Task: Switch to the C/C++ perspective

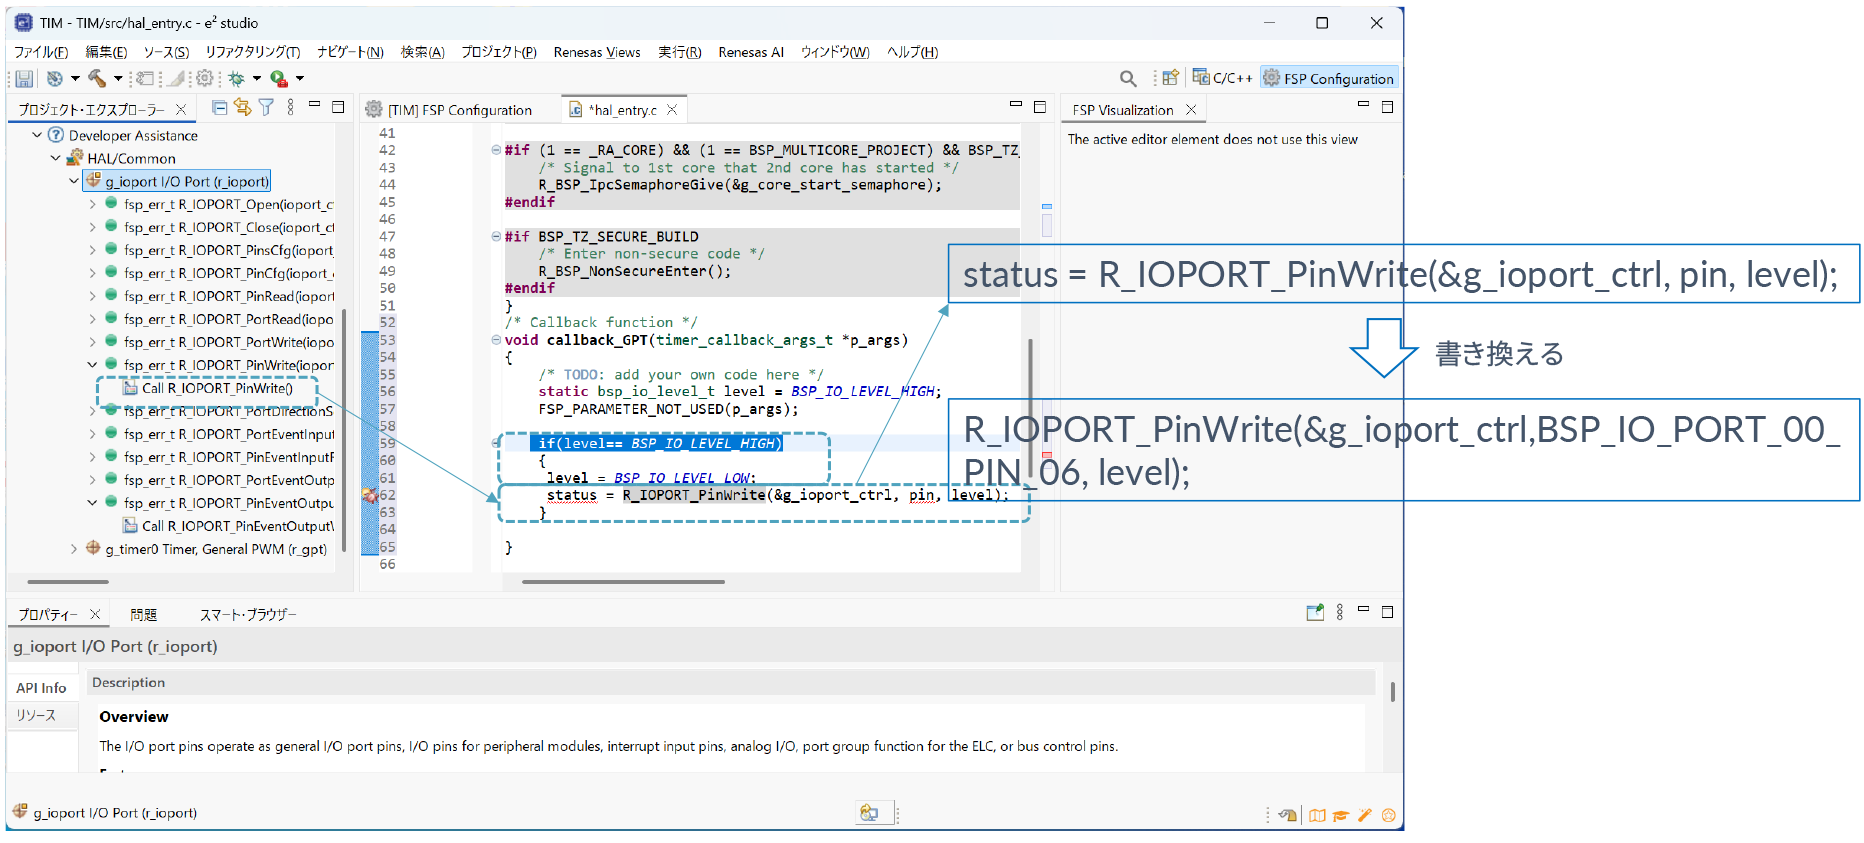Action: click(1222, 78)
